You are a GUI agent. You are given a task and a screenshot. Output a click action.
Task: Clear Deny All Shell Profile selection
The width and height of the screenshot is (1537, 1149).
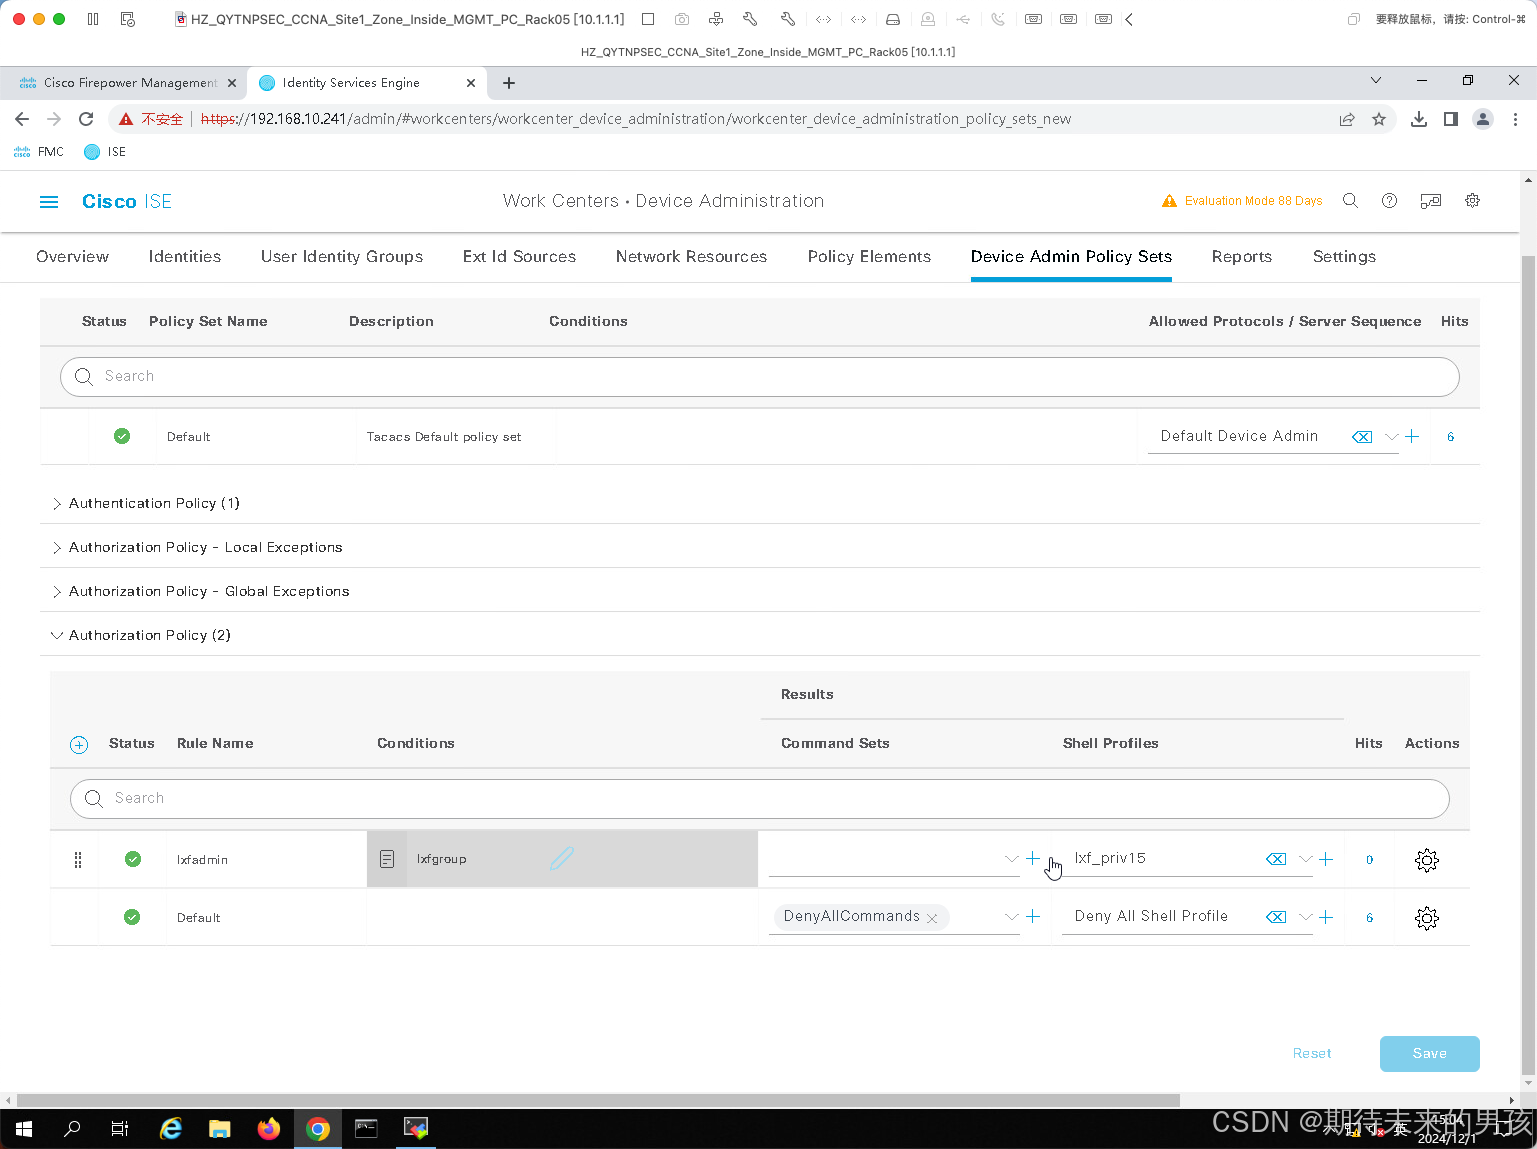click(1276, 917)
